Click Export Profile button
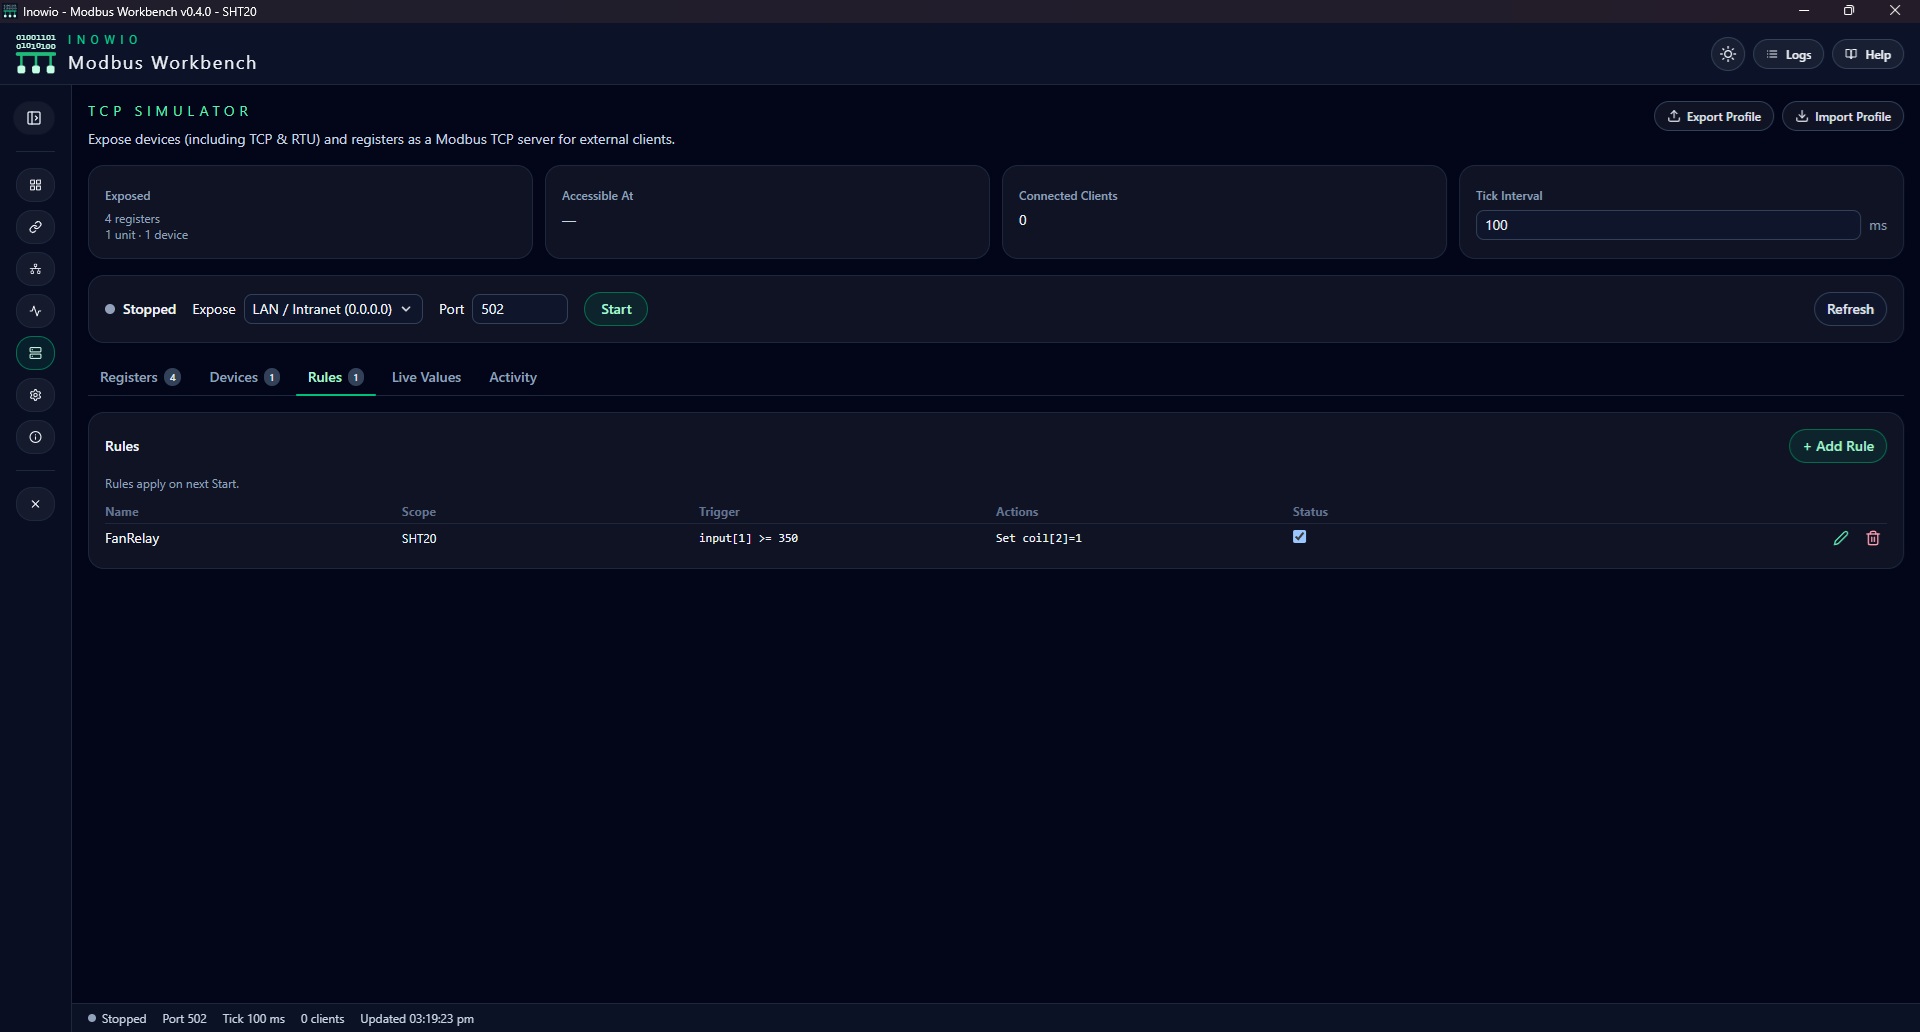 (x=1714, y=117)
